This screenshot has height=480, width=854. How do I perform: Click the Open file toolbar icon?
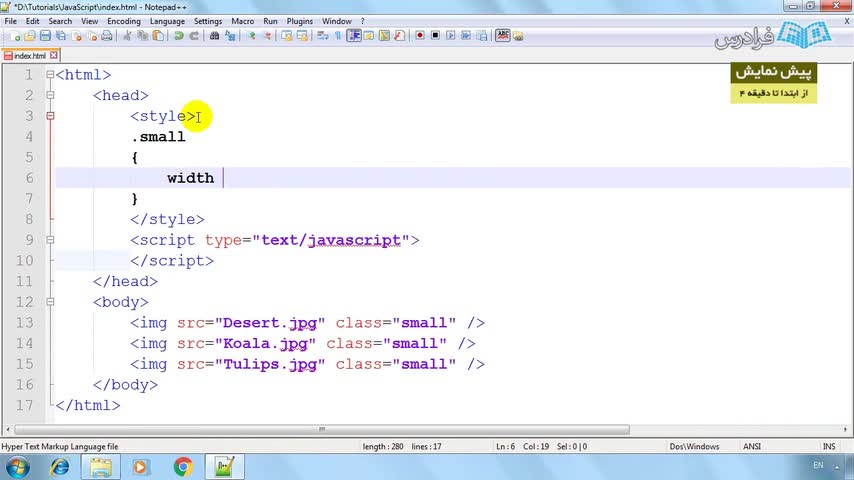tap(30, 36)
